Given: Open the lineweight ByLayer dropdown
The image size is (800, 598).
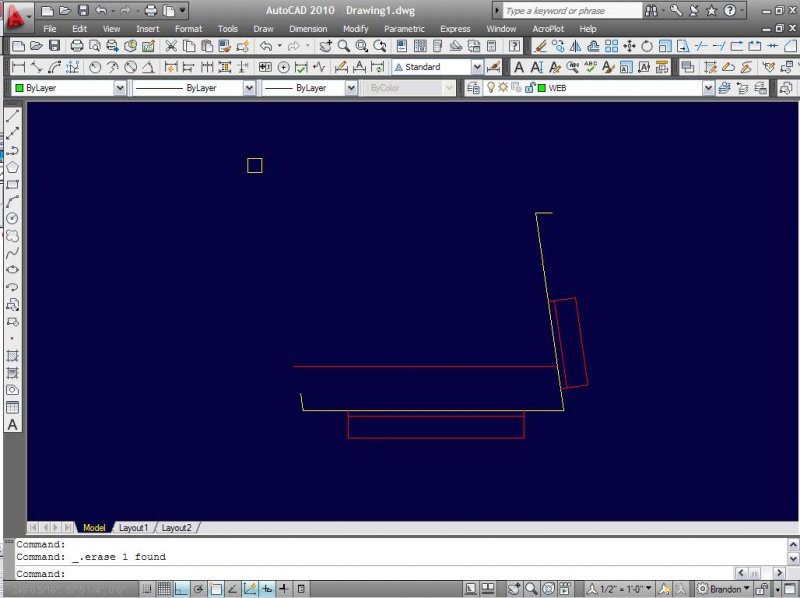Looking at the screenshot, I should pos(351,88).
